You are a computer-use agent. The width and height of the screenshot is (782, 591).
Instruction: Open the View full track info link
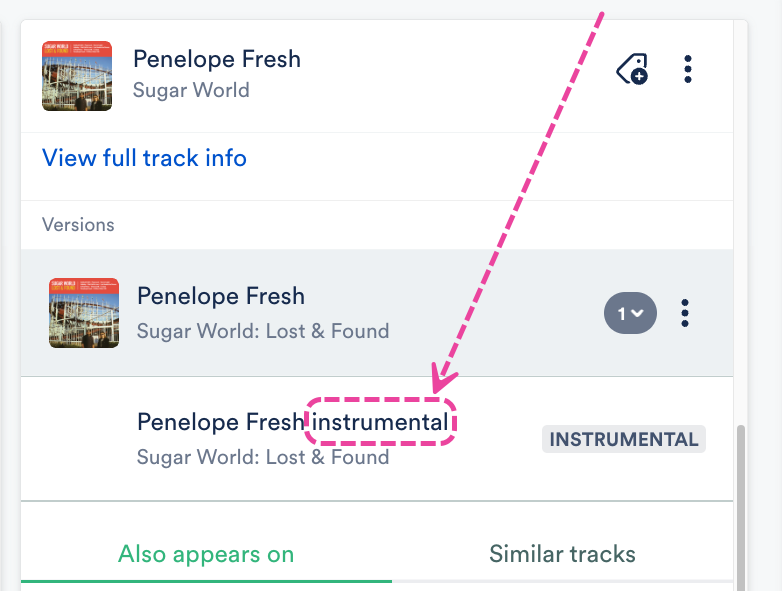[x=144, y=158]
